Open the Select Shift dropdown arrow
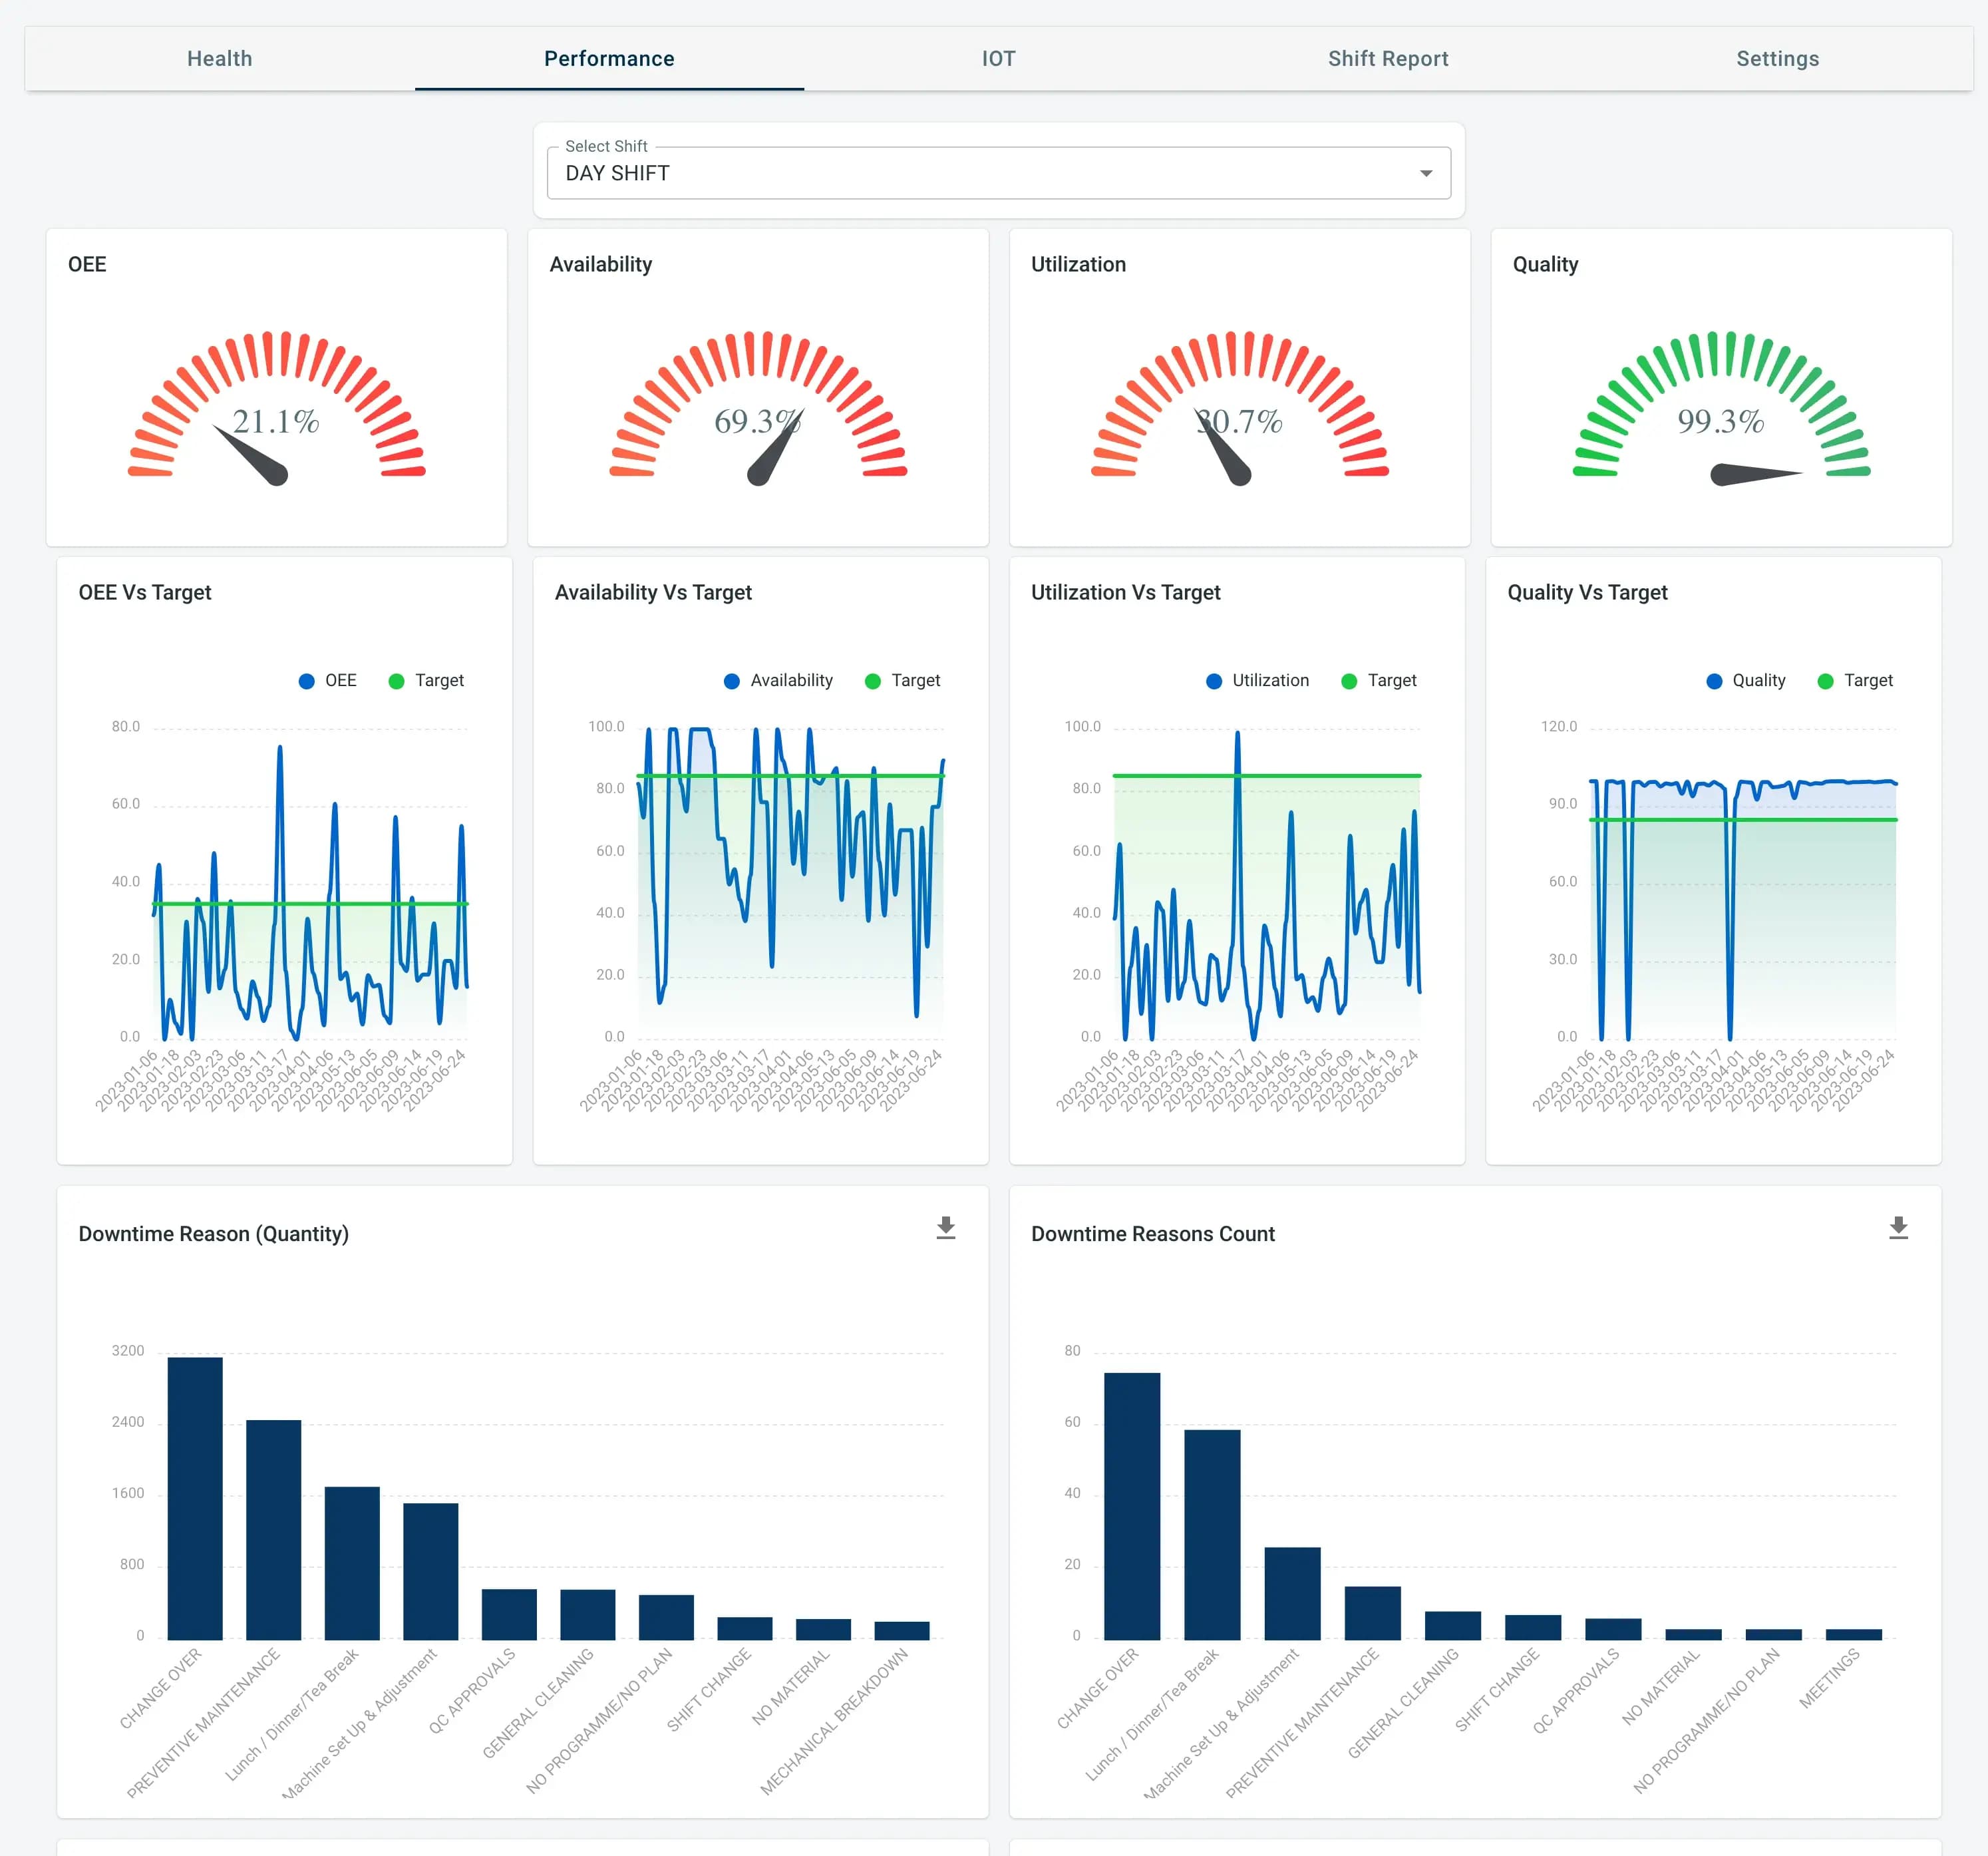Image resolution: width=1988 pixels, height=1856 pixels. [x=1425, y=174]
